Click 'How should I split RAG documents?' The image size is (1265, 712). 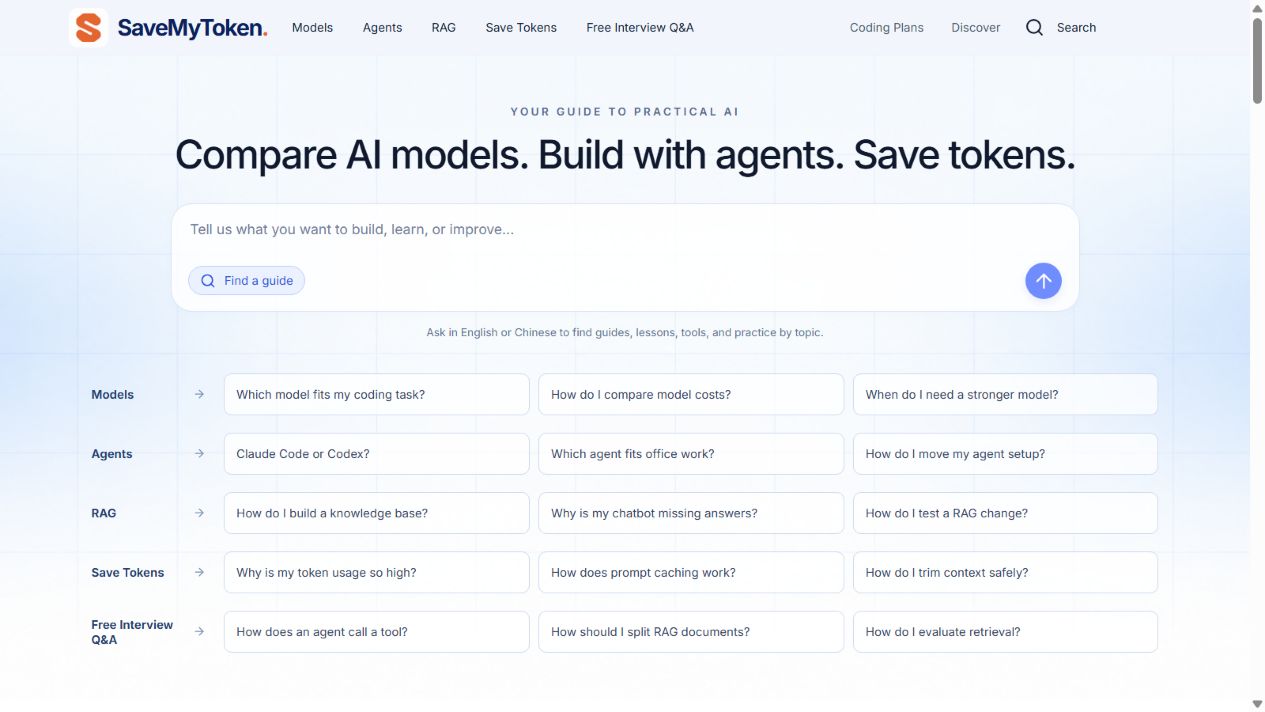point(691,632)
